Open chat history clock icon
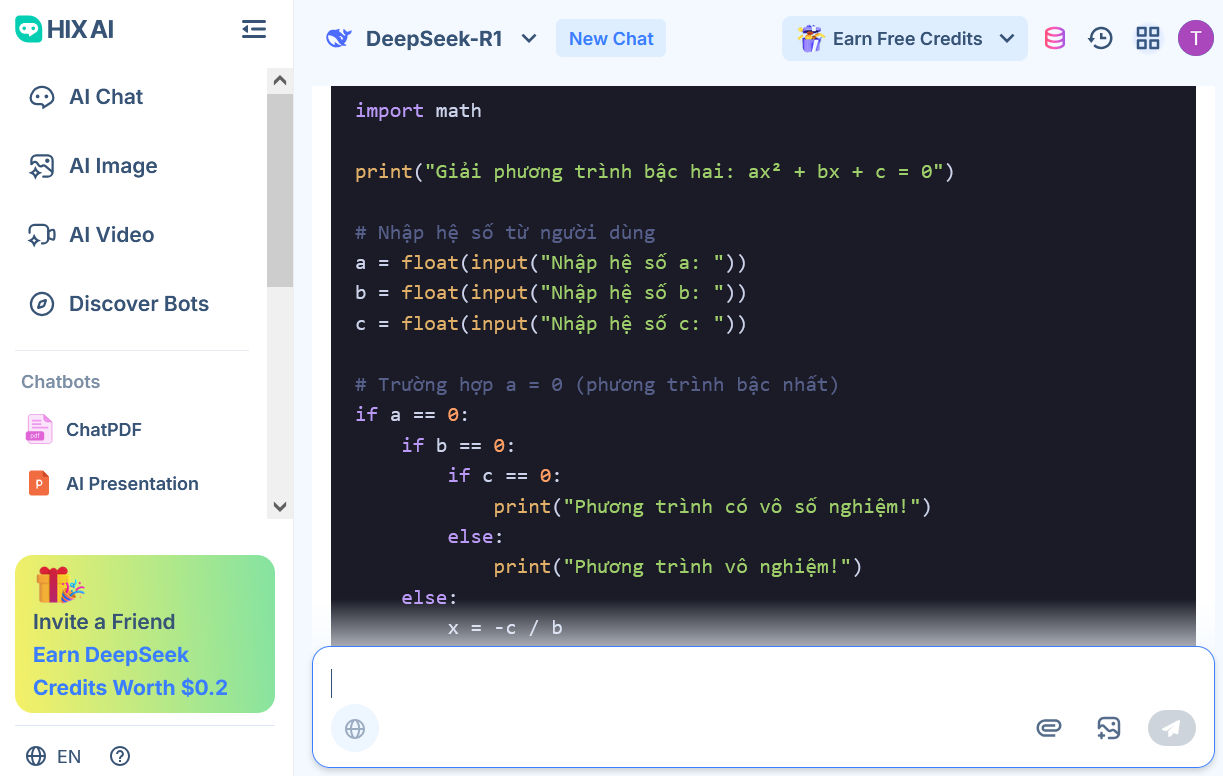 [x=1100, y=39]
